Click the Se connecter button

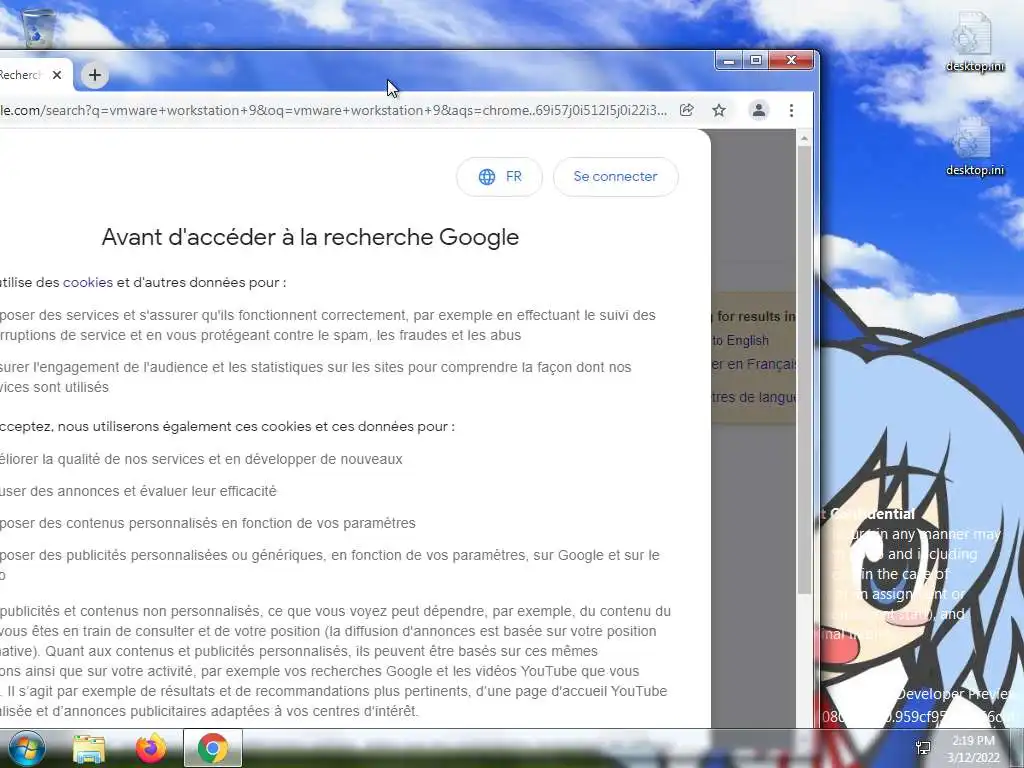tap(615, 176)
